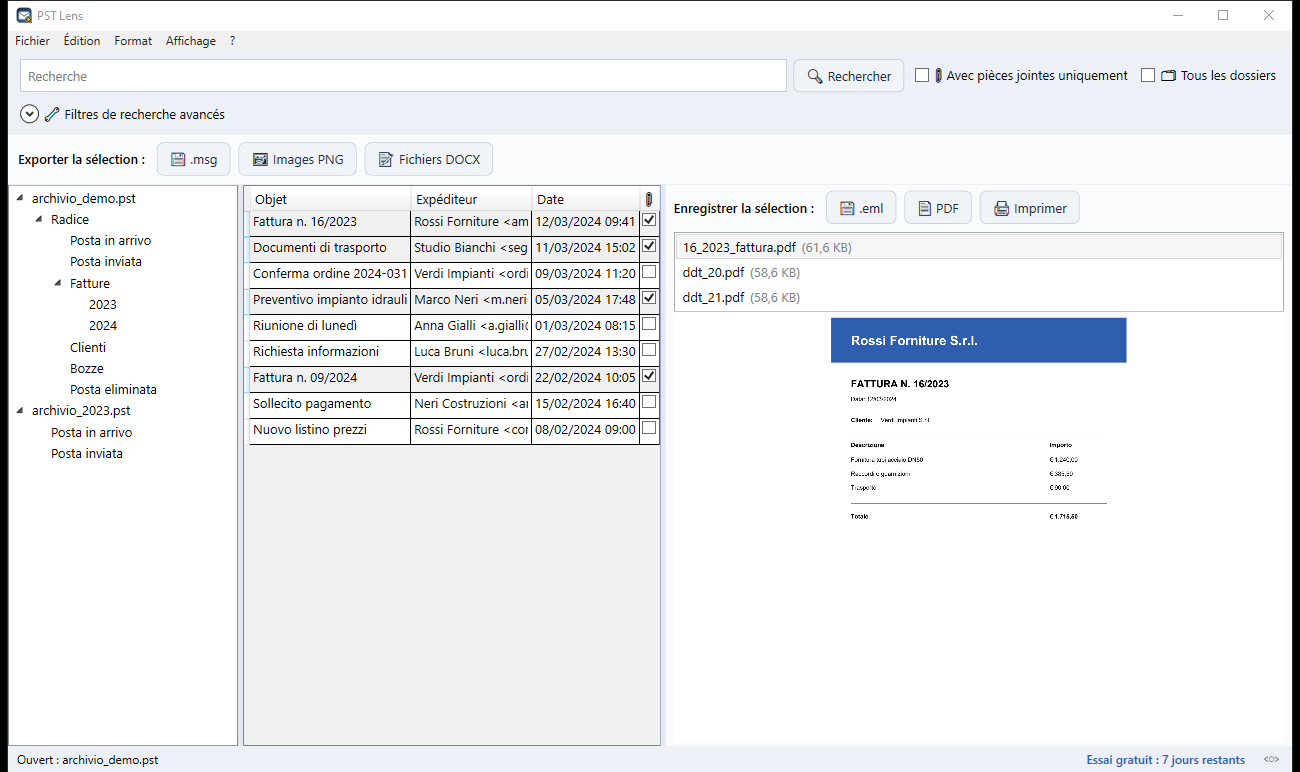1300x772 pixels.
Task: Sort emails by the Date column
Action: (586, 199)
